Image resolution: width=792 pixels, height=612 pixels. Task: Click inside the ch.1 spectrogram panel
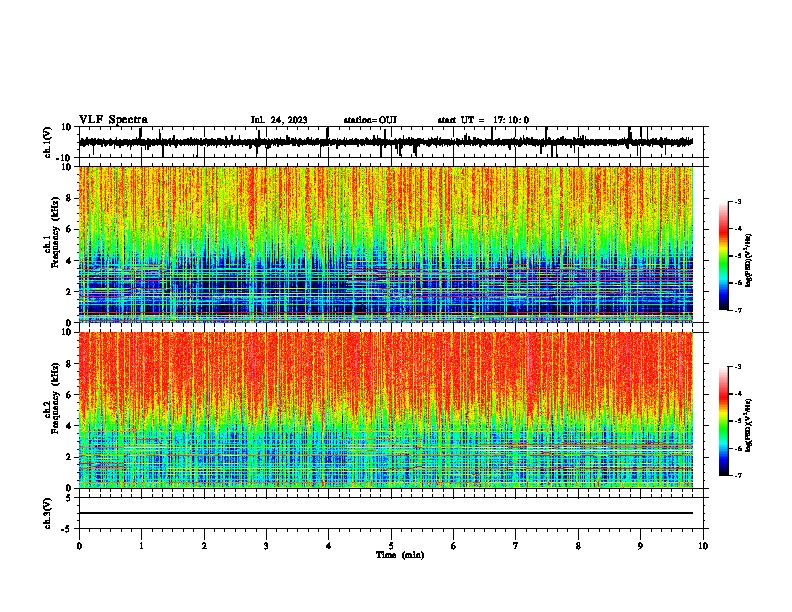tap(386, 244)
